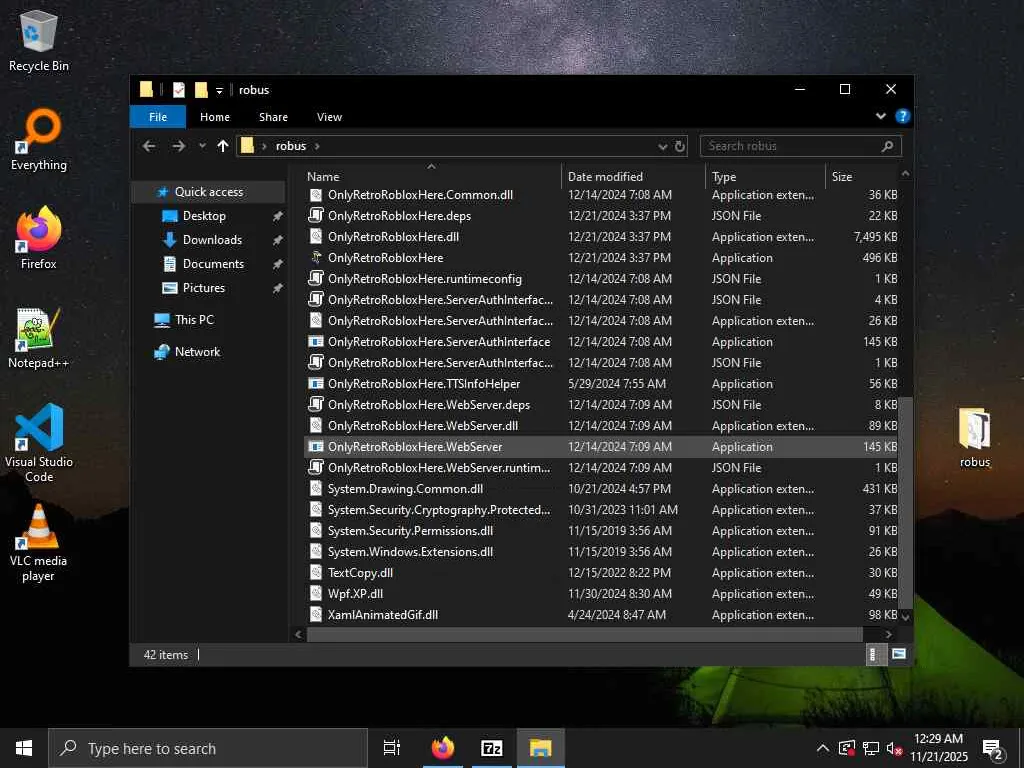1024x768 pixels.
Task: Open Firefox from the taskbar
Action: click(443, 748)
